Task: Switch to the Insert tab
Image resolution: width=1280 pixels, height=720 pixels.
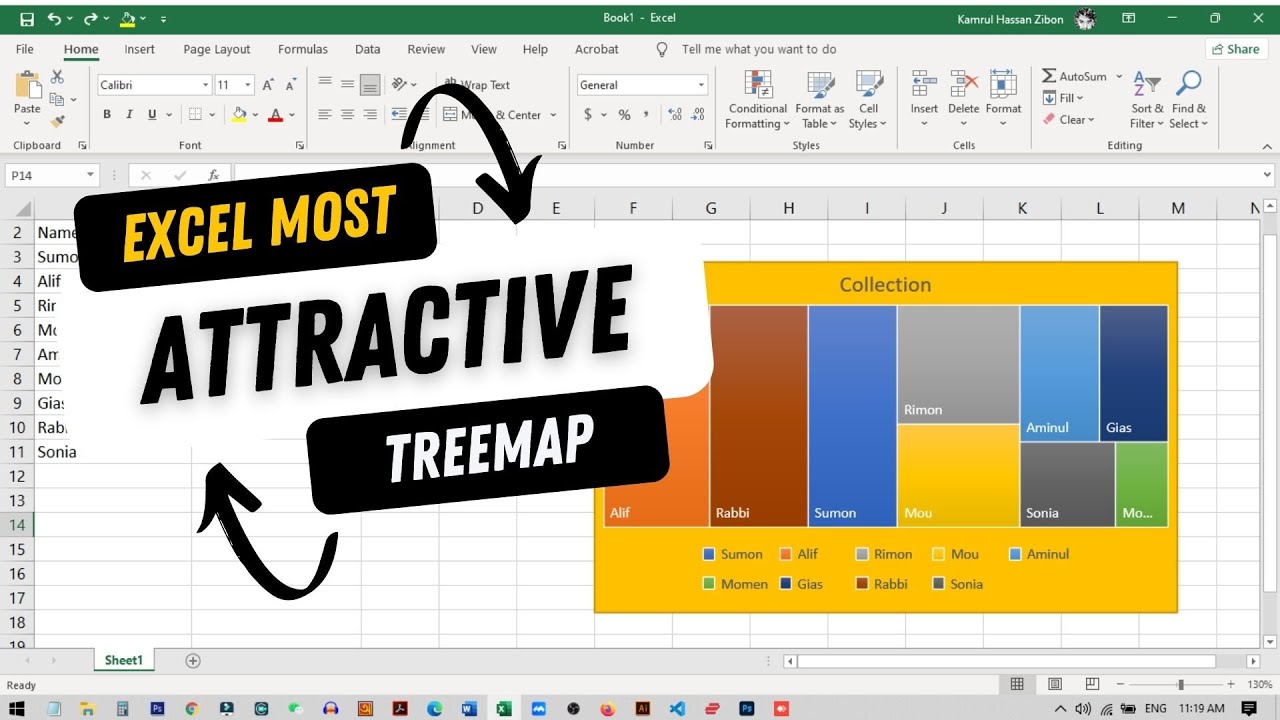Action: pyautogui.click(x=139, y=49)
